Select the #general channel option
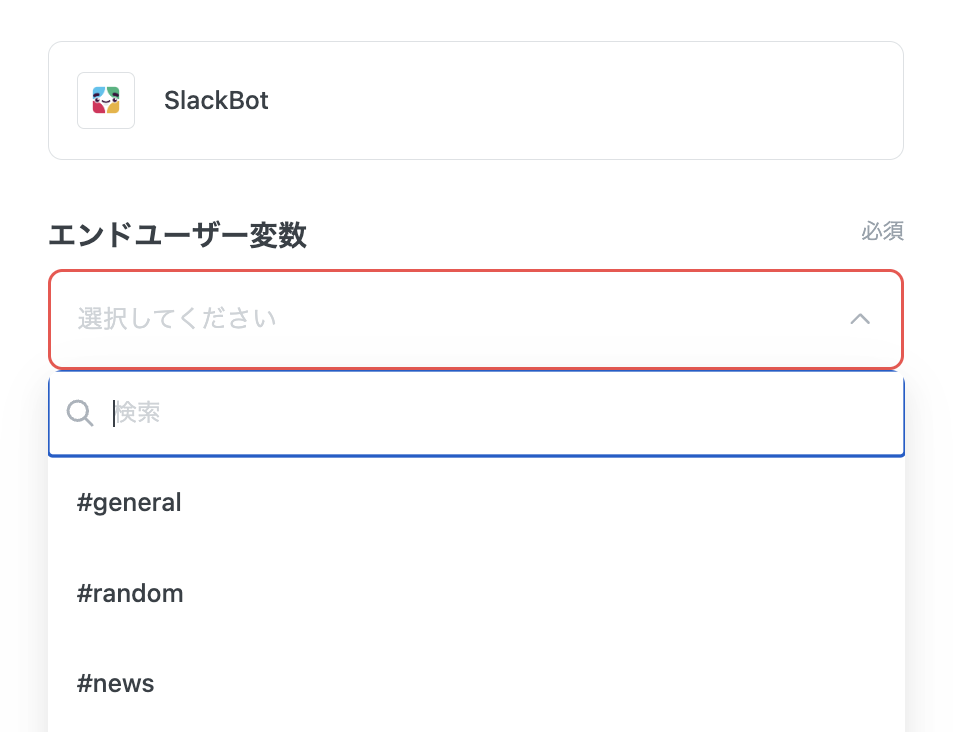This screenshot has height=732, width=954. pyautogui.click(x=129, y=502)
